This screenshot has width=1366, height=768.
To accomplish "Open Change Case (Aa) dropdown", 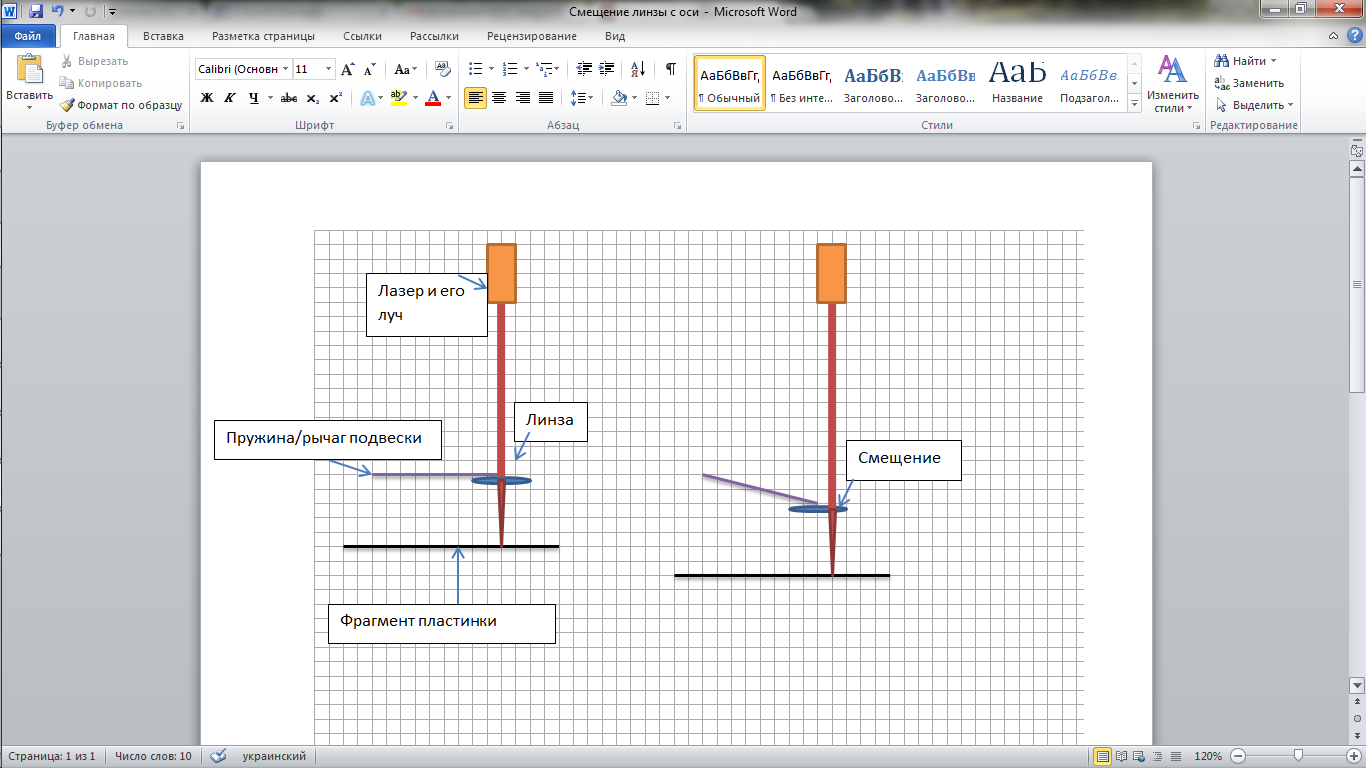I will click(x=405, y=69).
